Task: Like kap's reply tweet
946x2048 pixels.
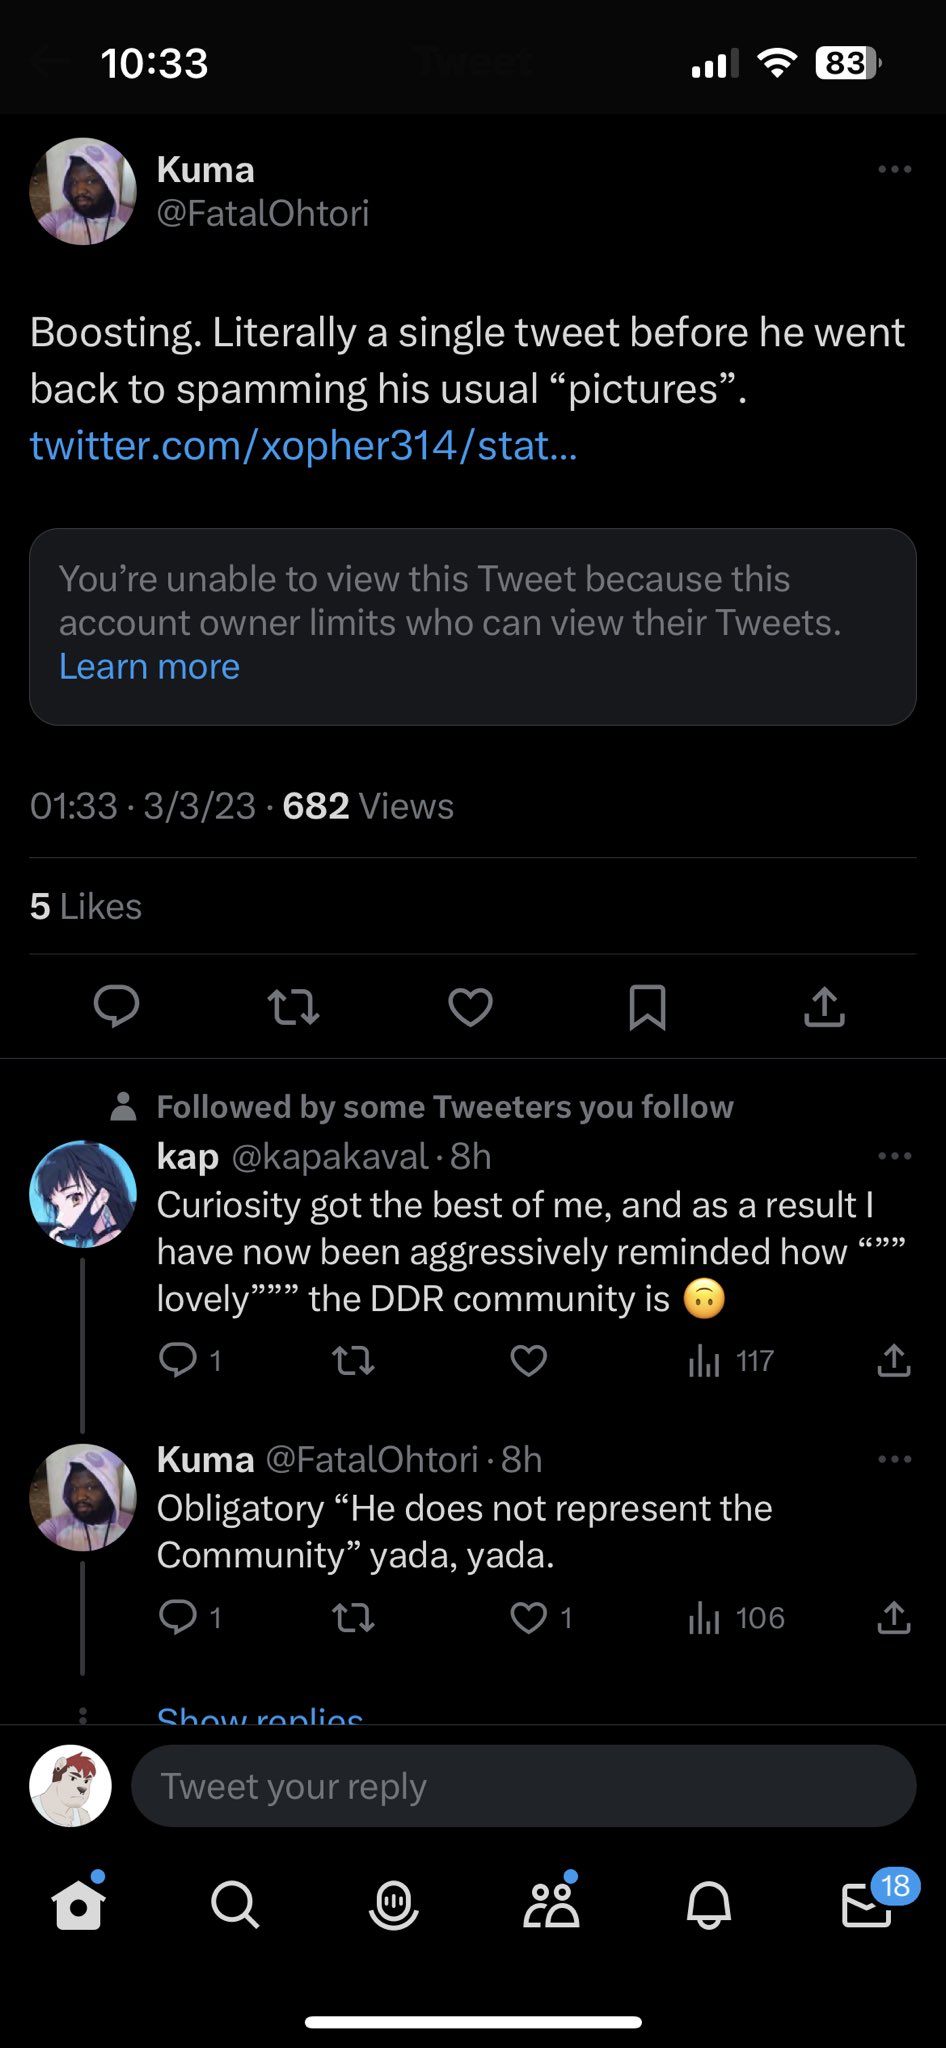Action: [528, 1360]
